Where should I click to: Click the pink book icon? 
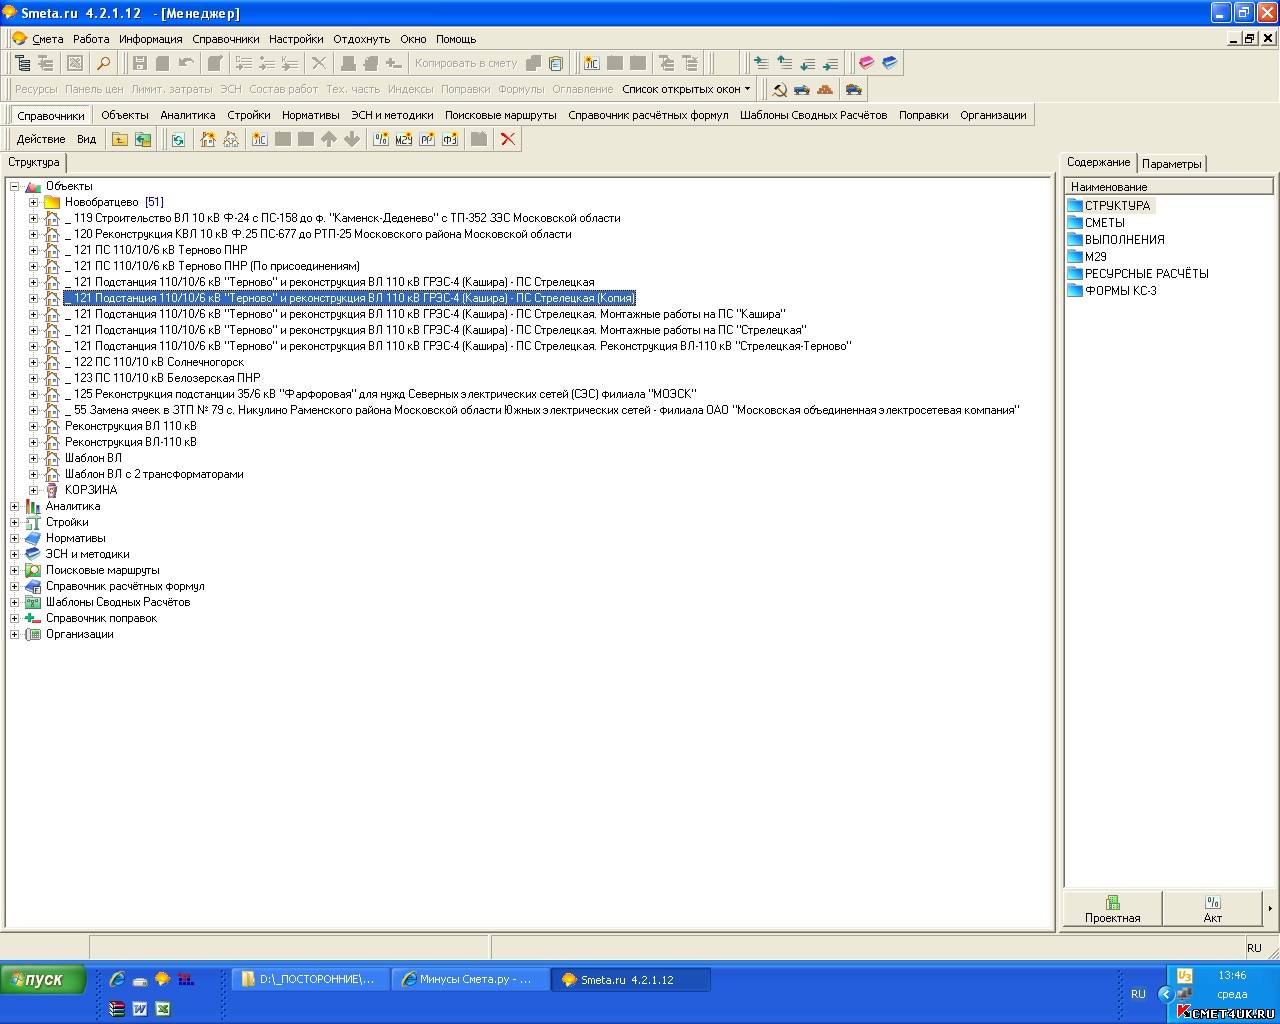pos(866,63)
